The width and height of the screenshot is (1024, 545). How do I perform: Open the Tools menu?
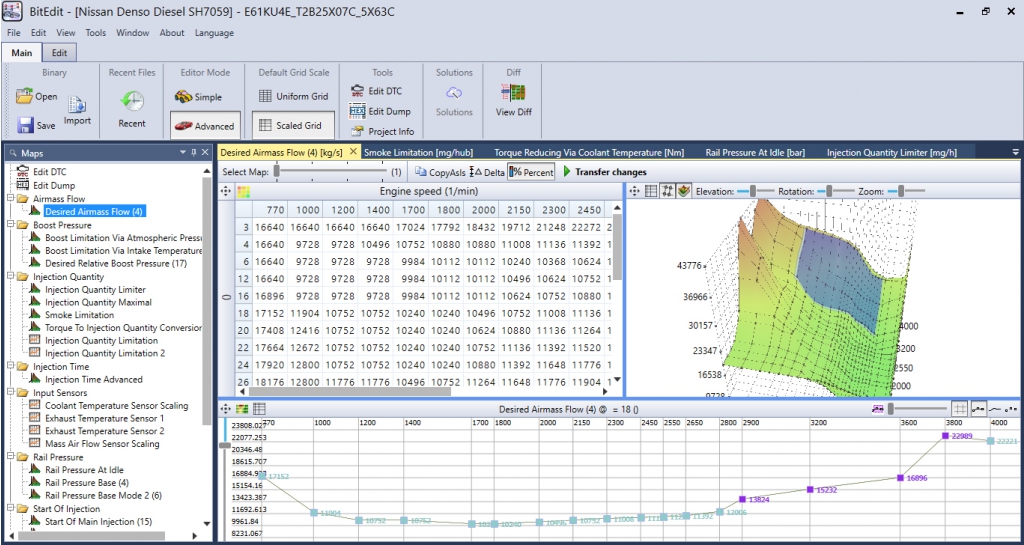[95, 33]
